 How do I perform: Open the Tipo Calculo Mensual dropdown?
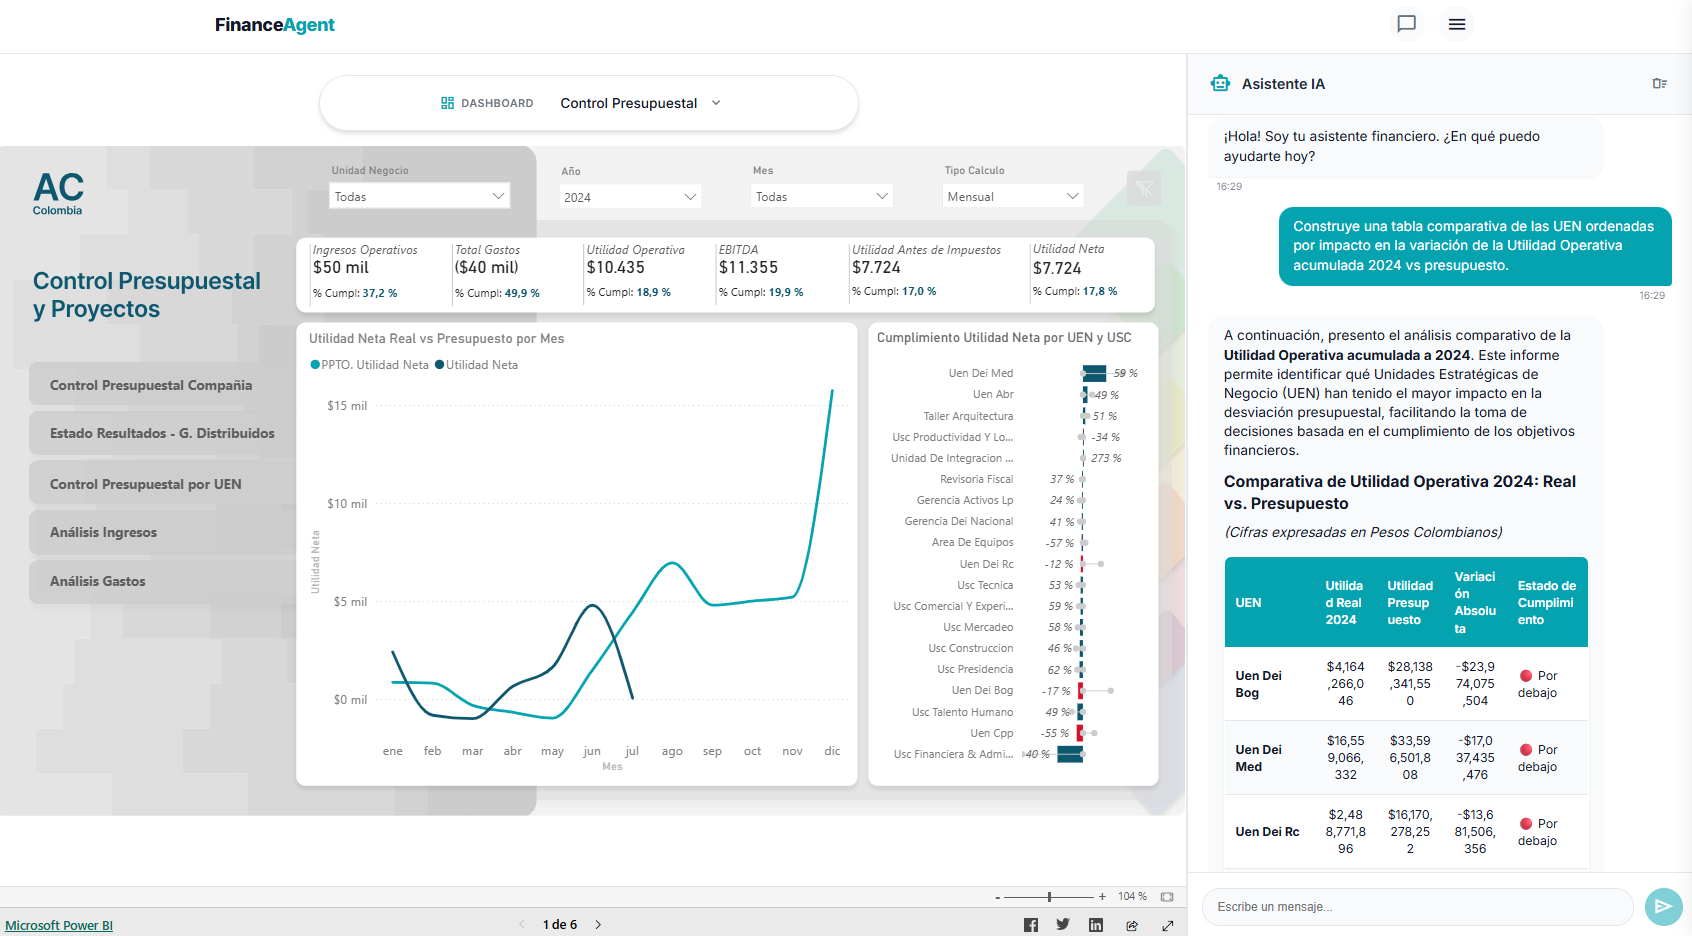click(x=1013, y=197)
